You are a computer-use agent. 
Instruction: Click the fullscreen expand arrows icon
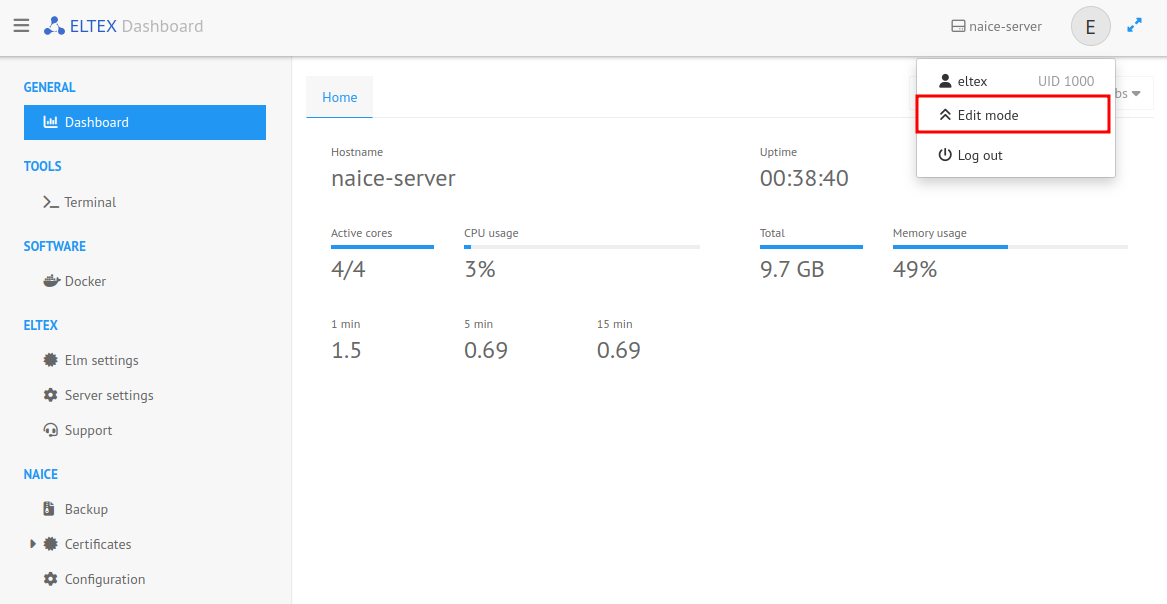coord(1134,26)
